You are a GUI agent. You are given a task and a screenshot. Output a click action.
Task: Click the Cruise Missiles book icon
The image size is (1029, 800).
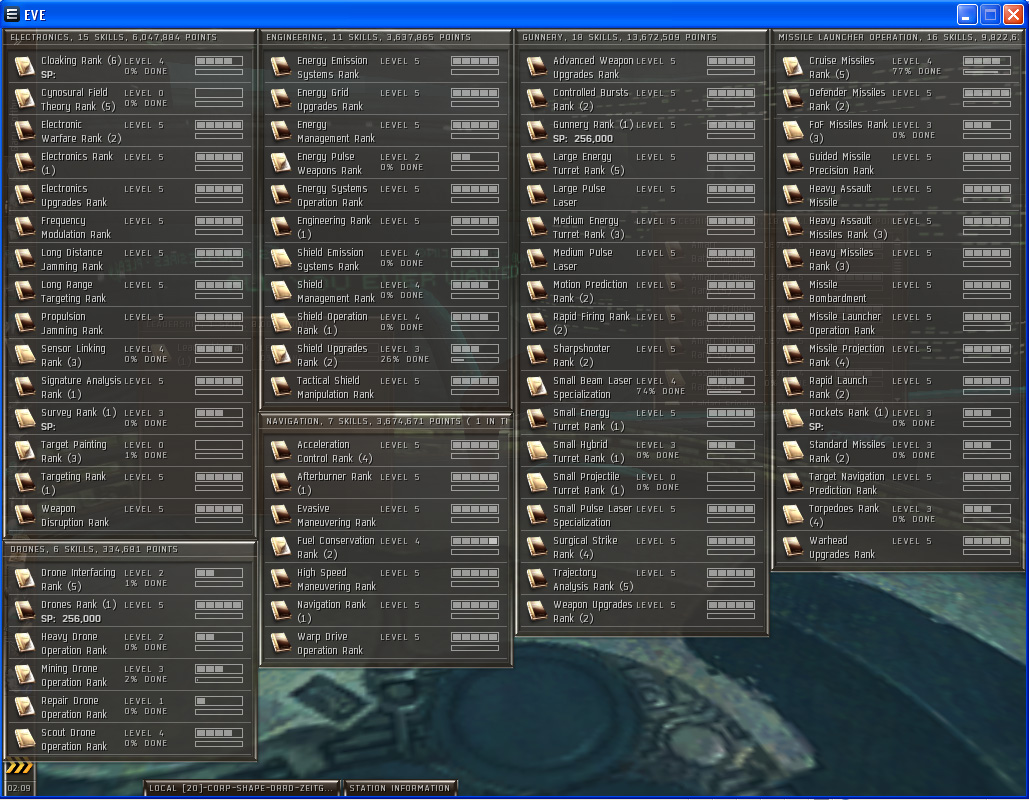[792, 66]
